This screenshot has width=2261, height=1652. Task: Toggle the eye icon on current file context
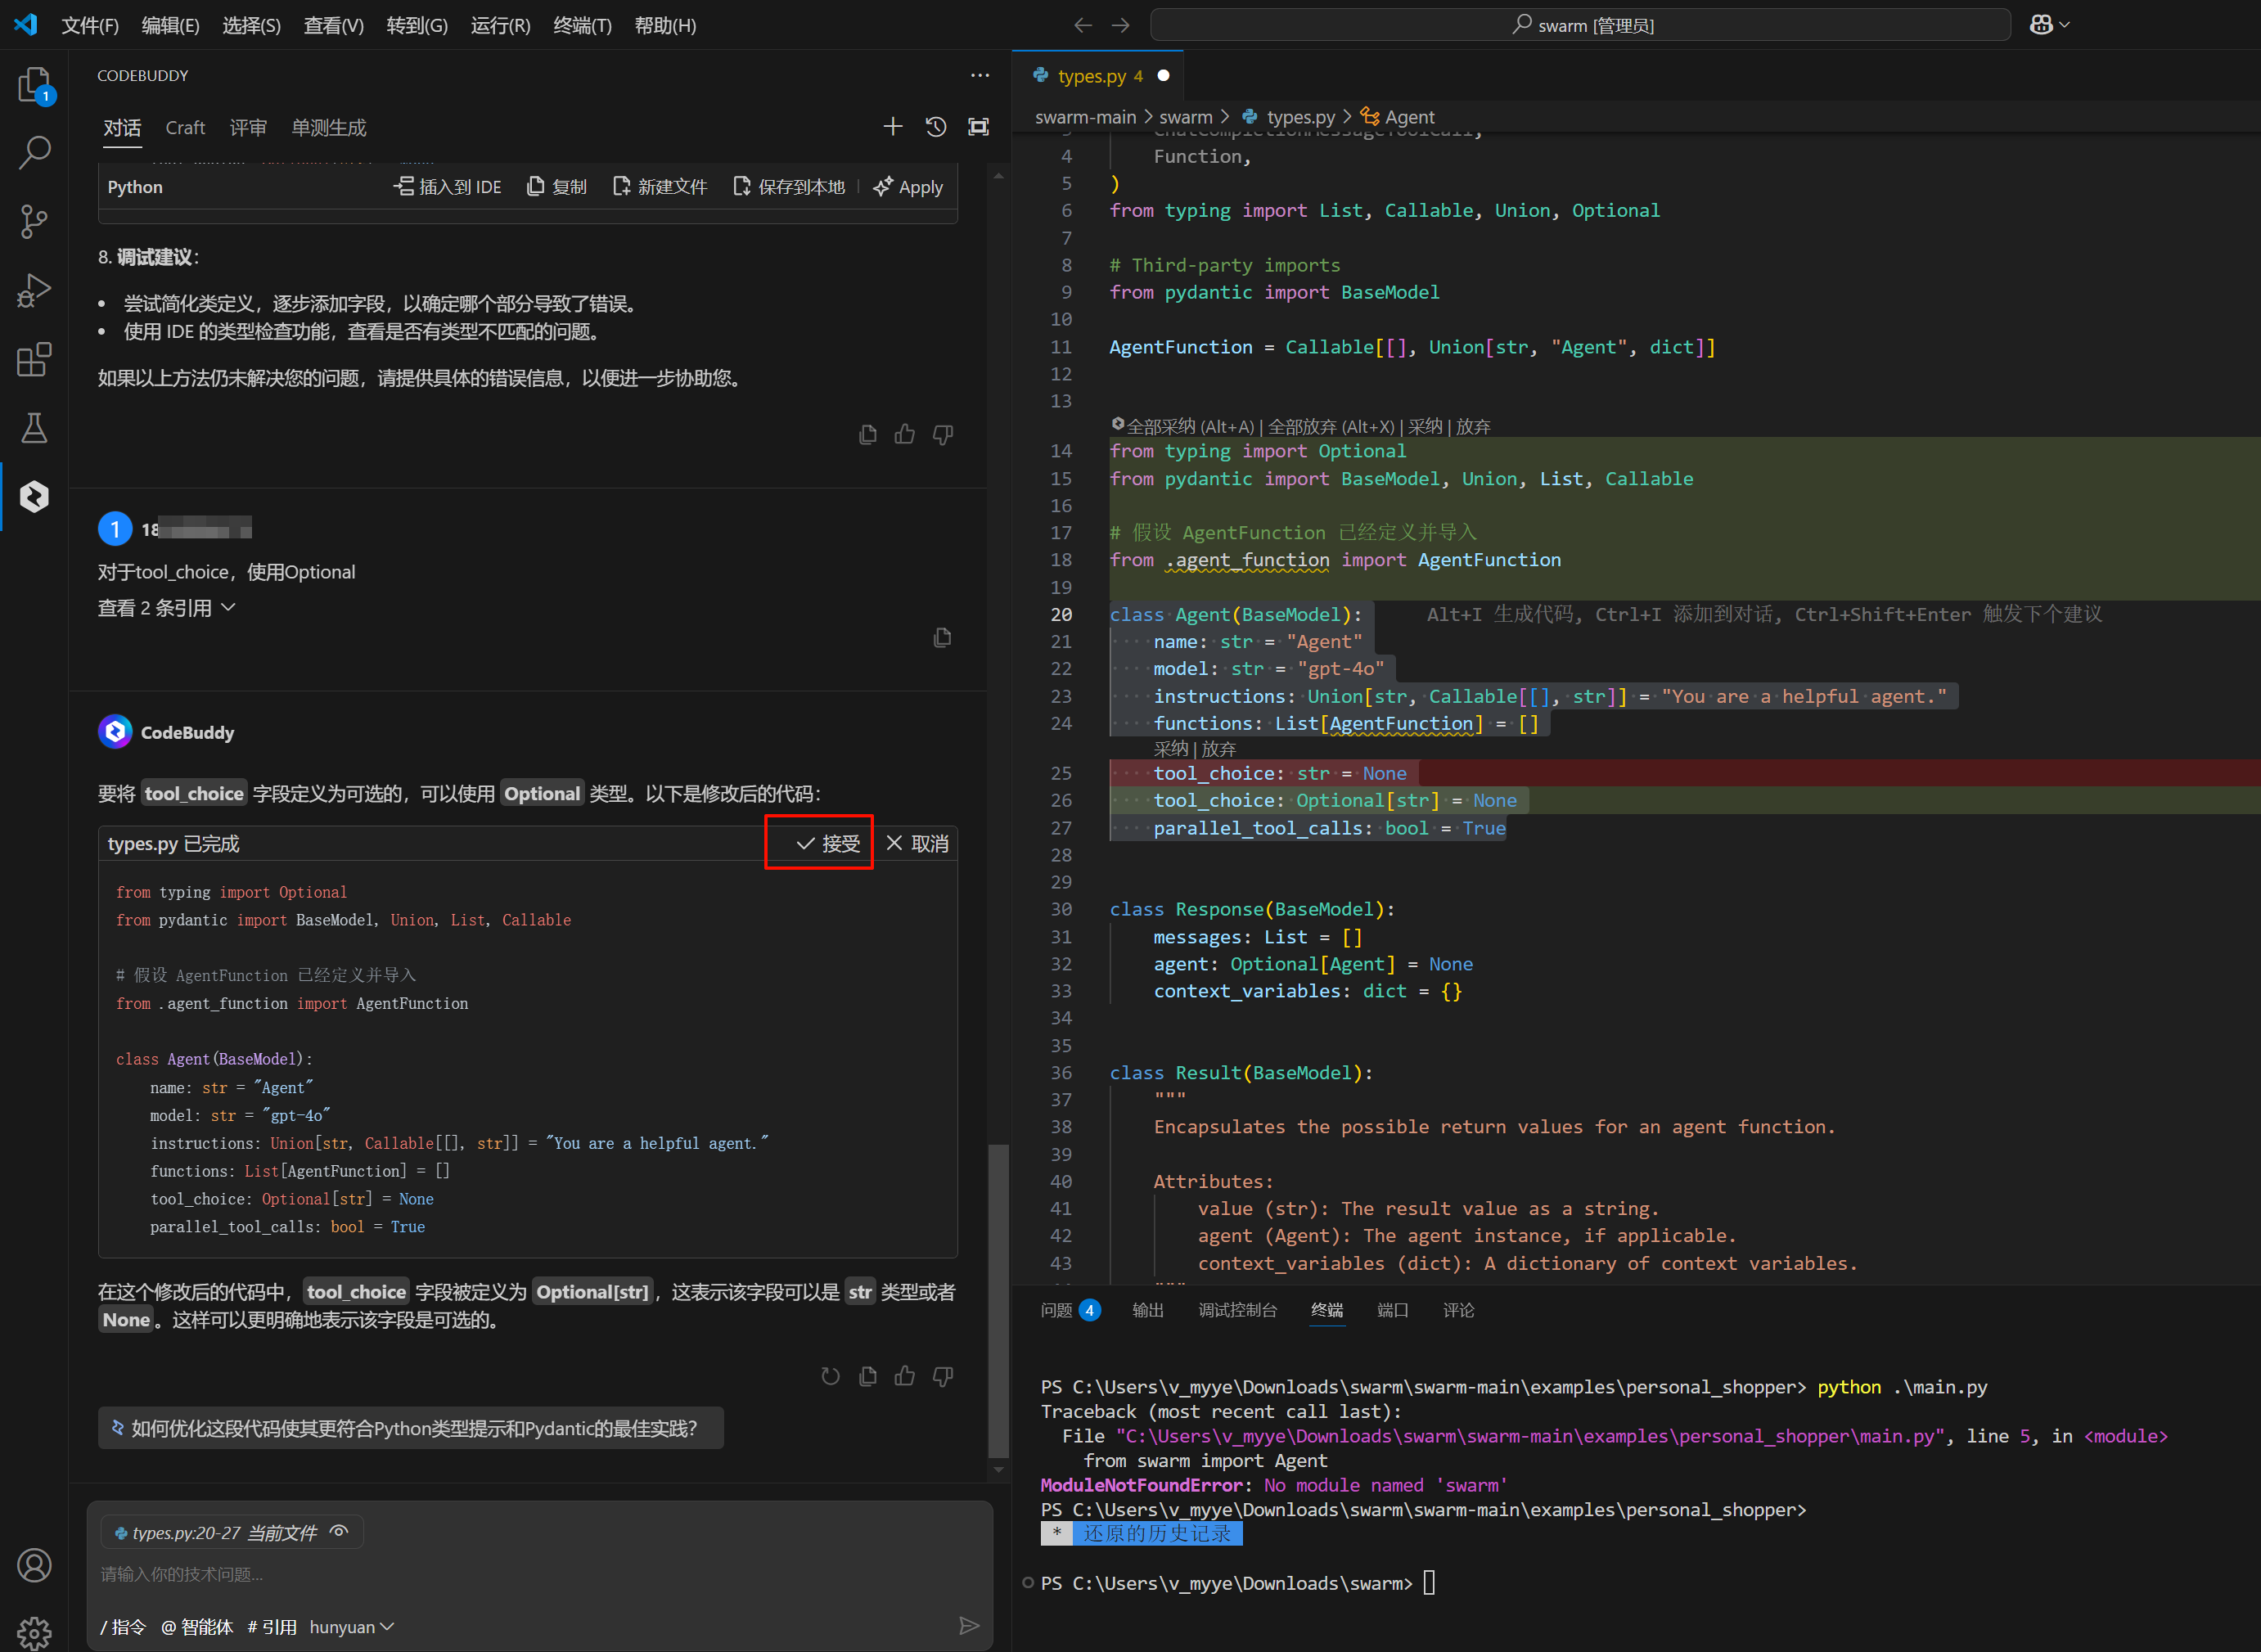(340, 1532)
